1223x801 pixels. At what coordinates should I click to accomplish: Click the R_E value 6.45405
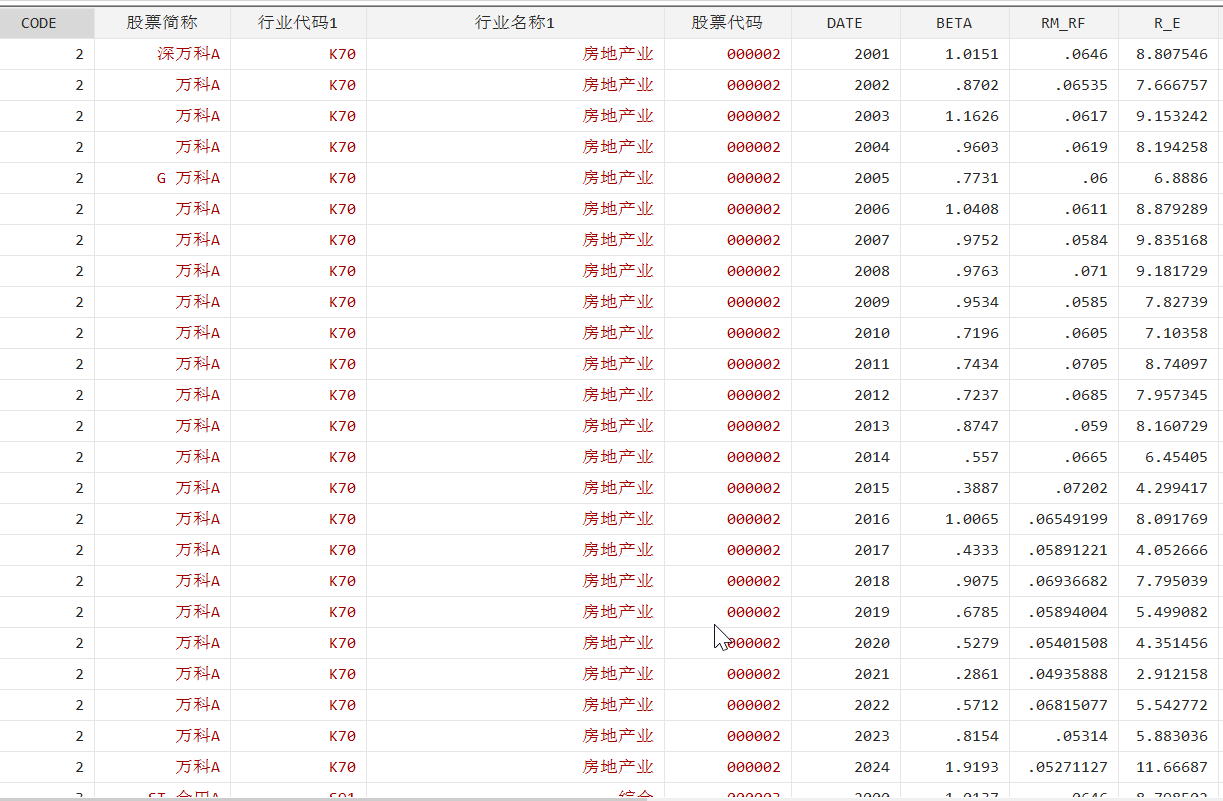point(1167,457)
